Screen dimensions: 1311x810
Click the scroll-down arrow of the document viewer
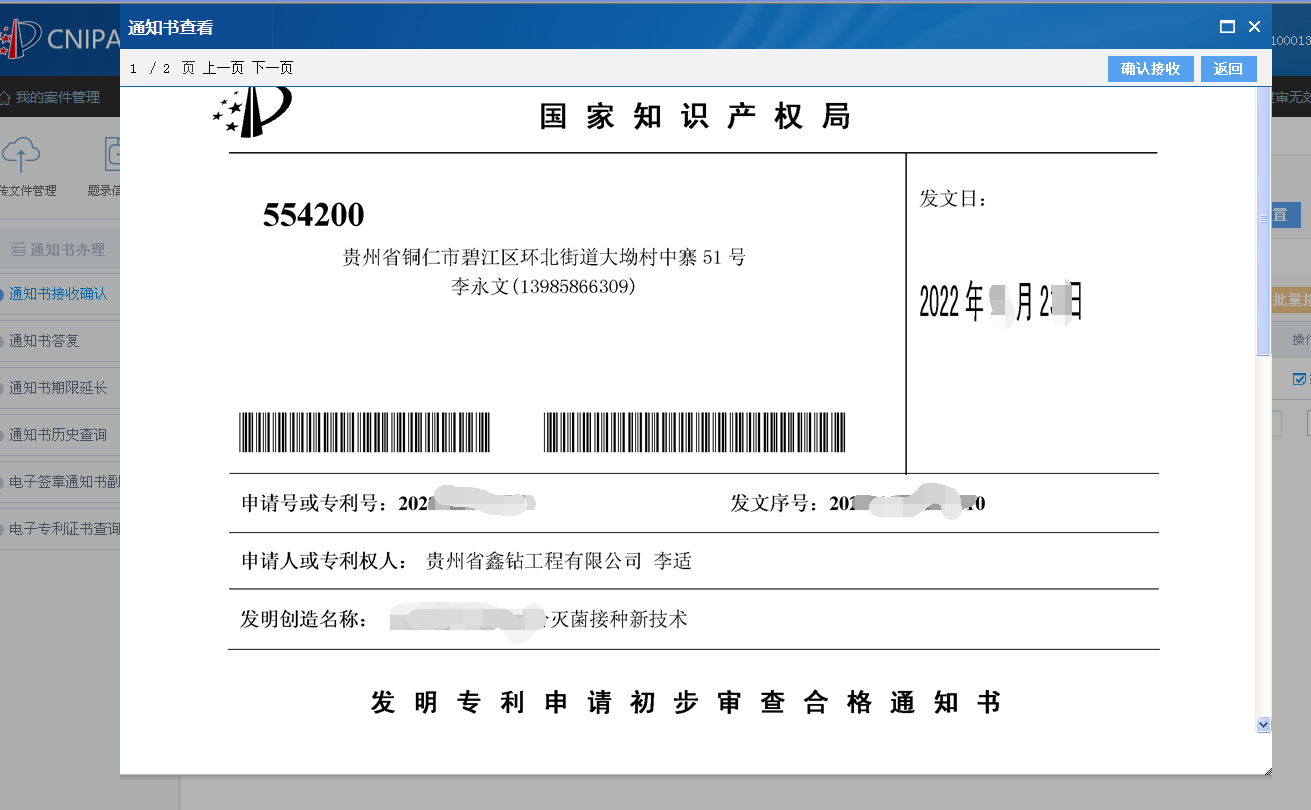coord(1263,724)
